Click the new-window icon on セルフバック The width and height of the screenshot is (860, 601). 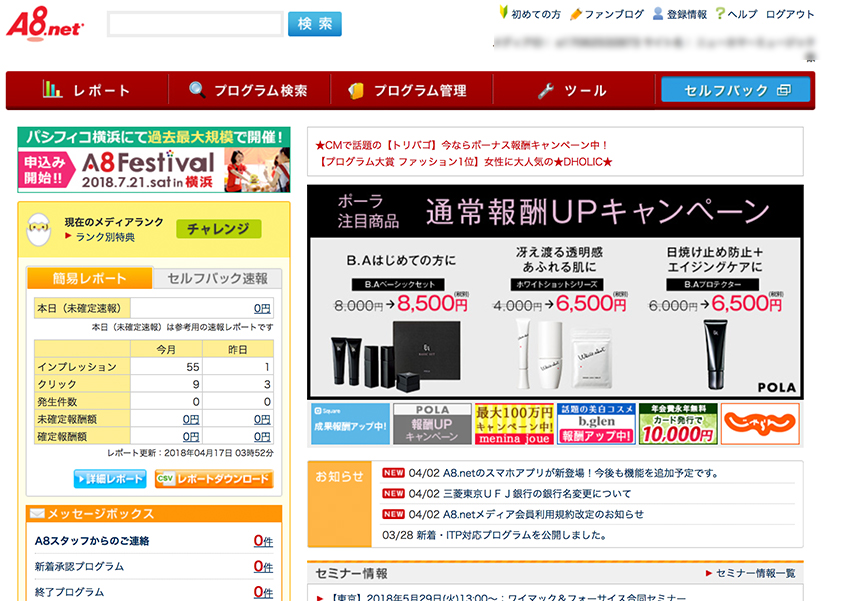tap(784, 90)
